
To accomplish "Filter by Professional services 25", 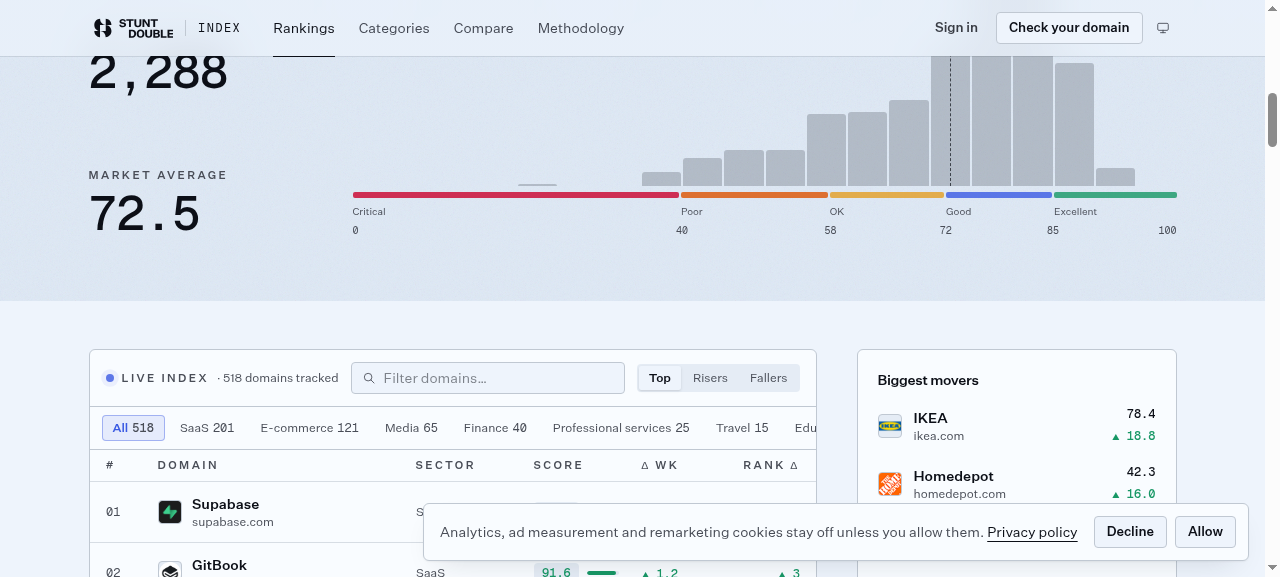I will point(621,428).
